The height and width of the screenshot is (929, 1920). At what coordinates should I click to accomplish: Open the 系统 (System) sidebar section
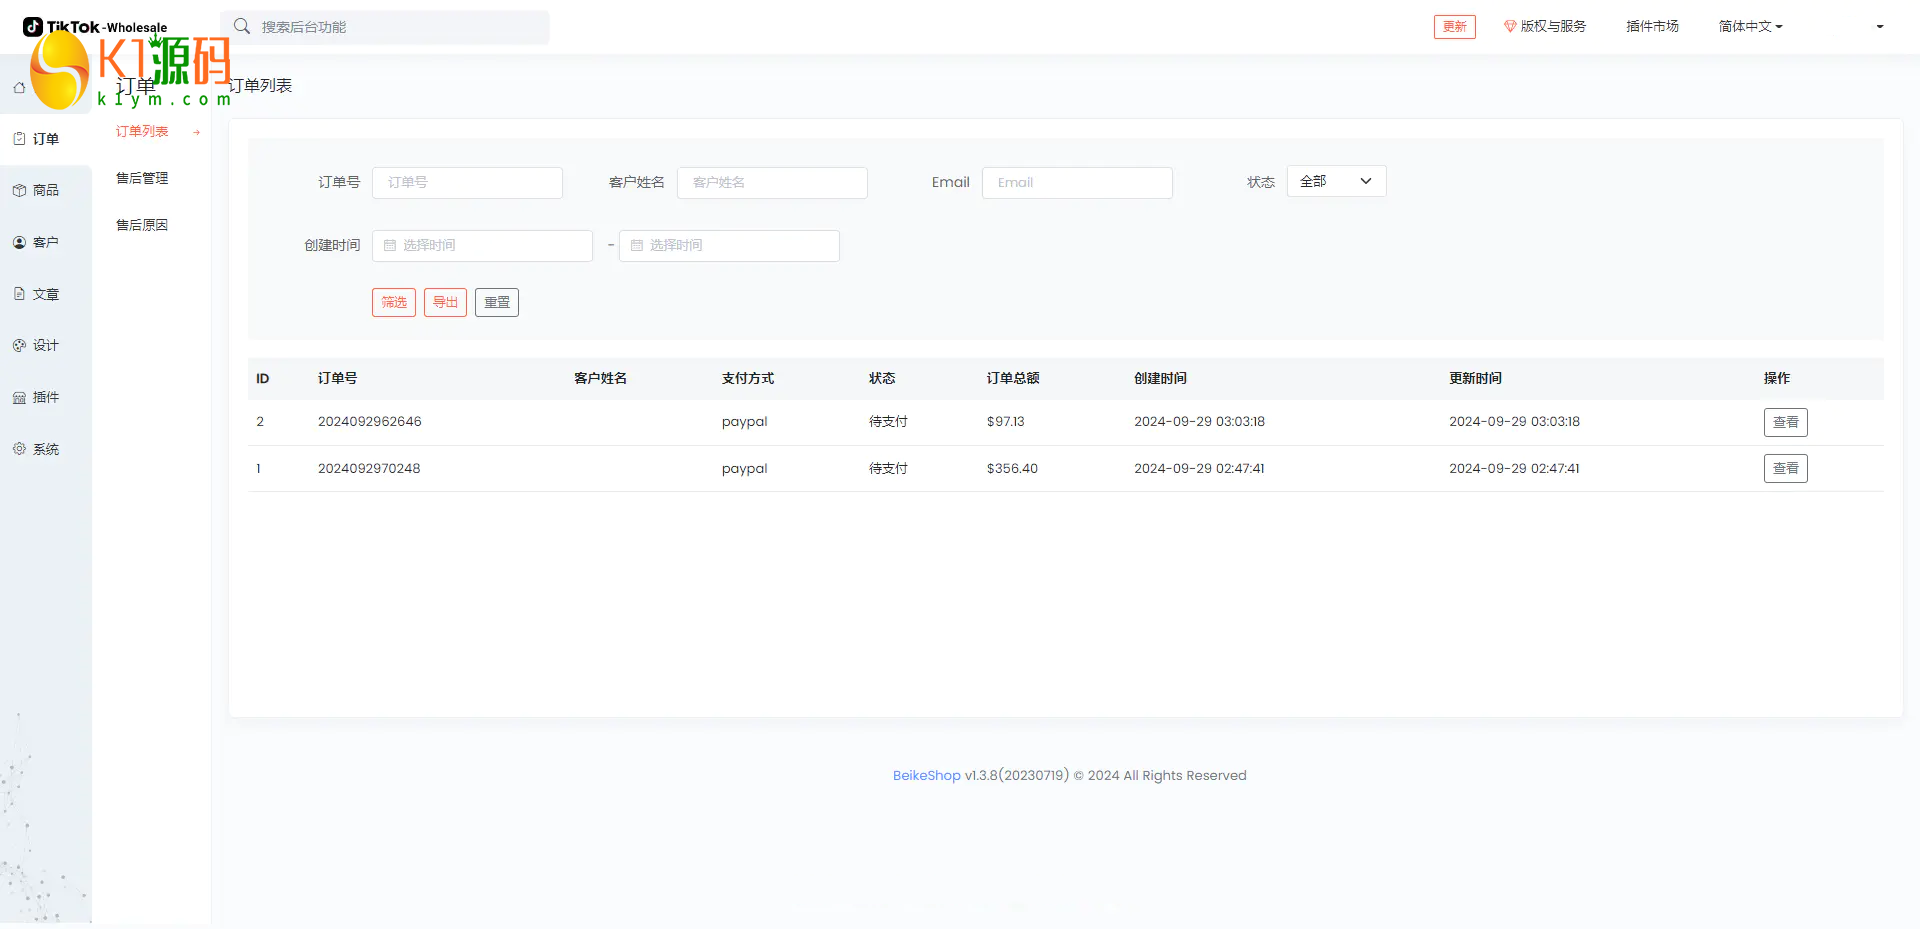coord(37,449)
